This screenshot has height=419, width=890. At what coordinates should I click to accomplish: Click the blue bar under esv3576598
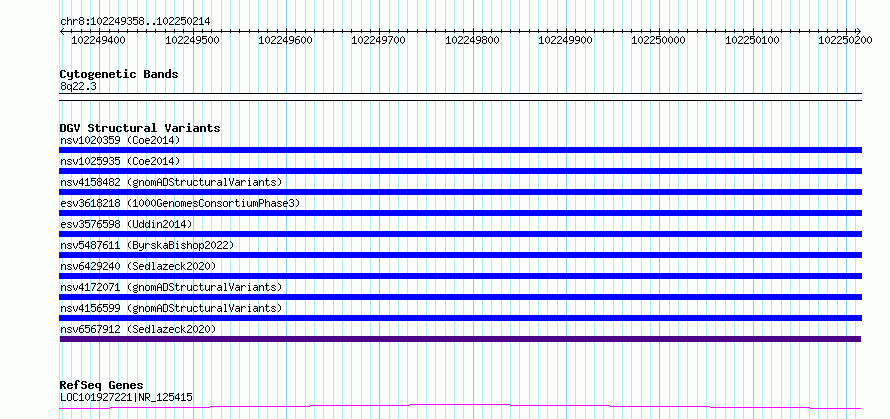[x=460, y=234]
